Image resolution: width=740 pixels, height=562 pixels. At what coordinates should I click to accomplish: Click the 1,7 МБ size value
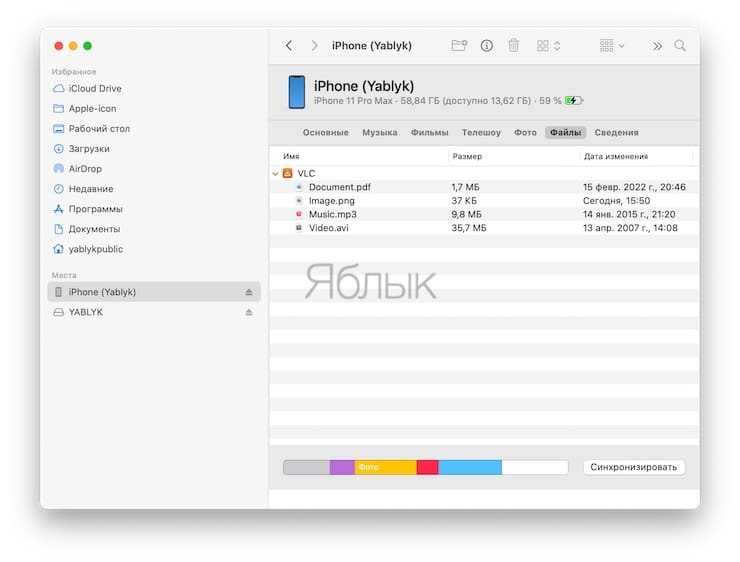point(465,187)
